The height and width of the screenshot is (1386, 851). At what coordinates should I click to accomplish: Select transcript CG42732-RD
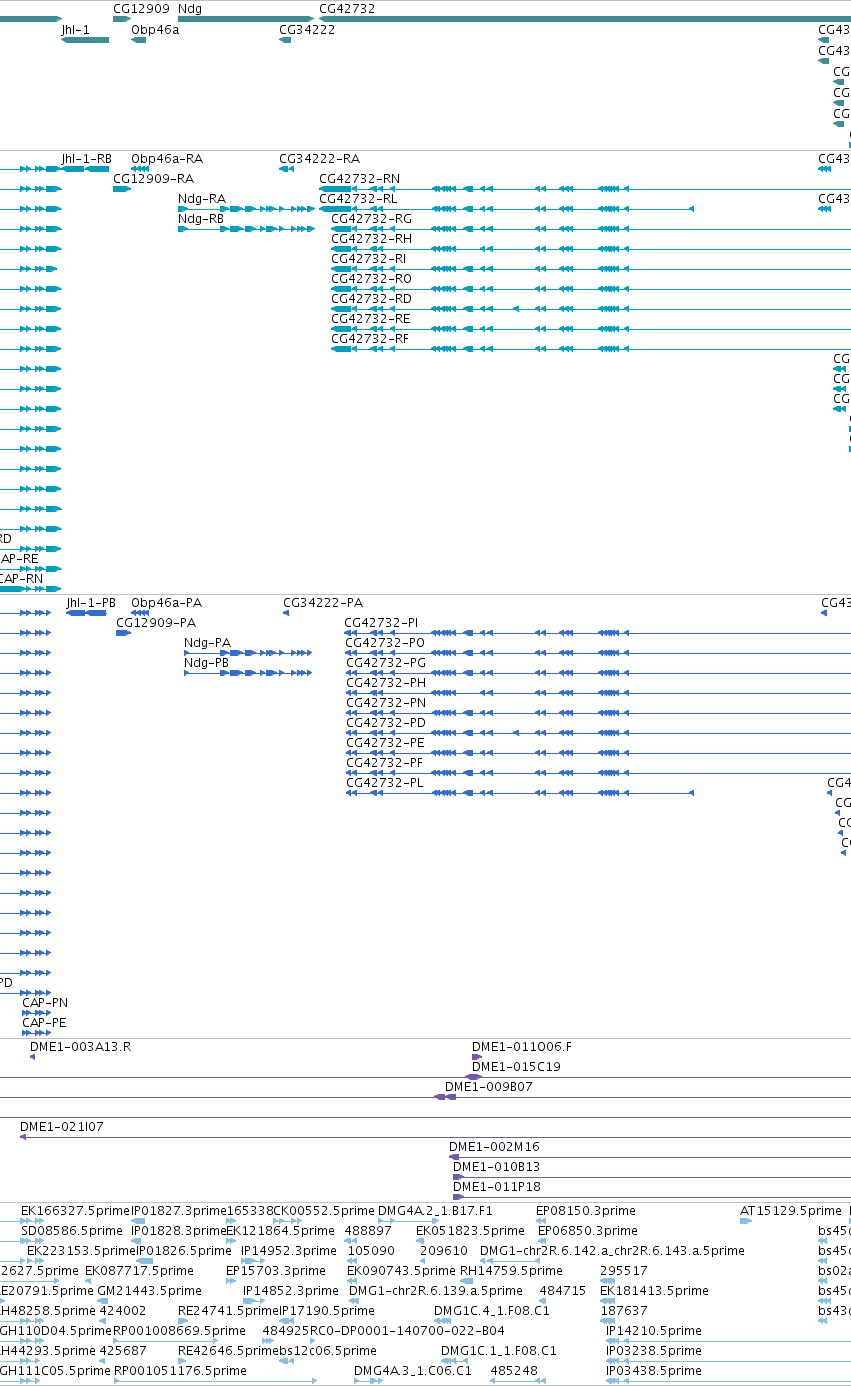pyautogui.click(x=371, y=298)
